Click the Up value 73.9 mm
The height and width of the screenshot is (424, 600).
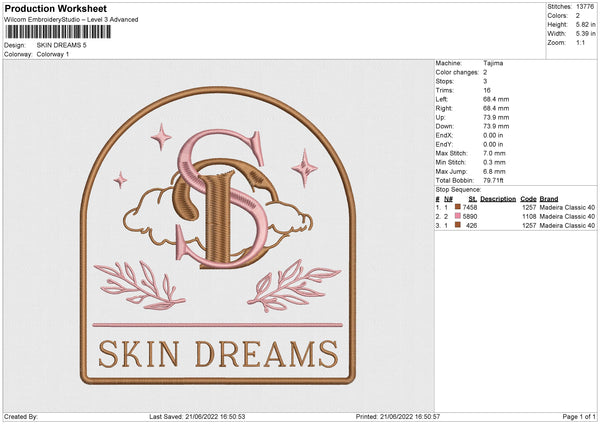(x=496, y=117)
